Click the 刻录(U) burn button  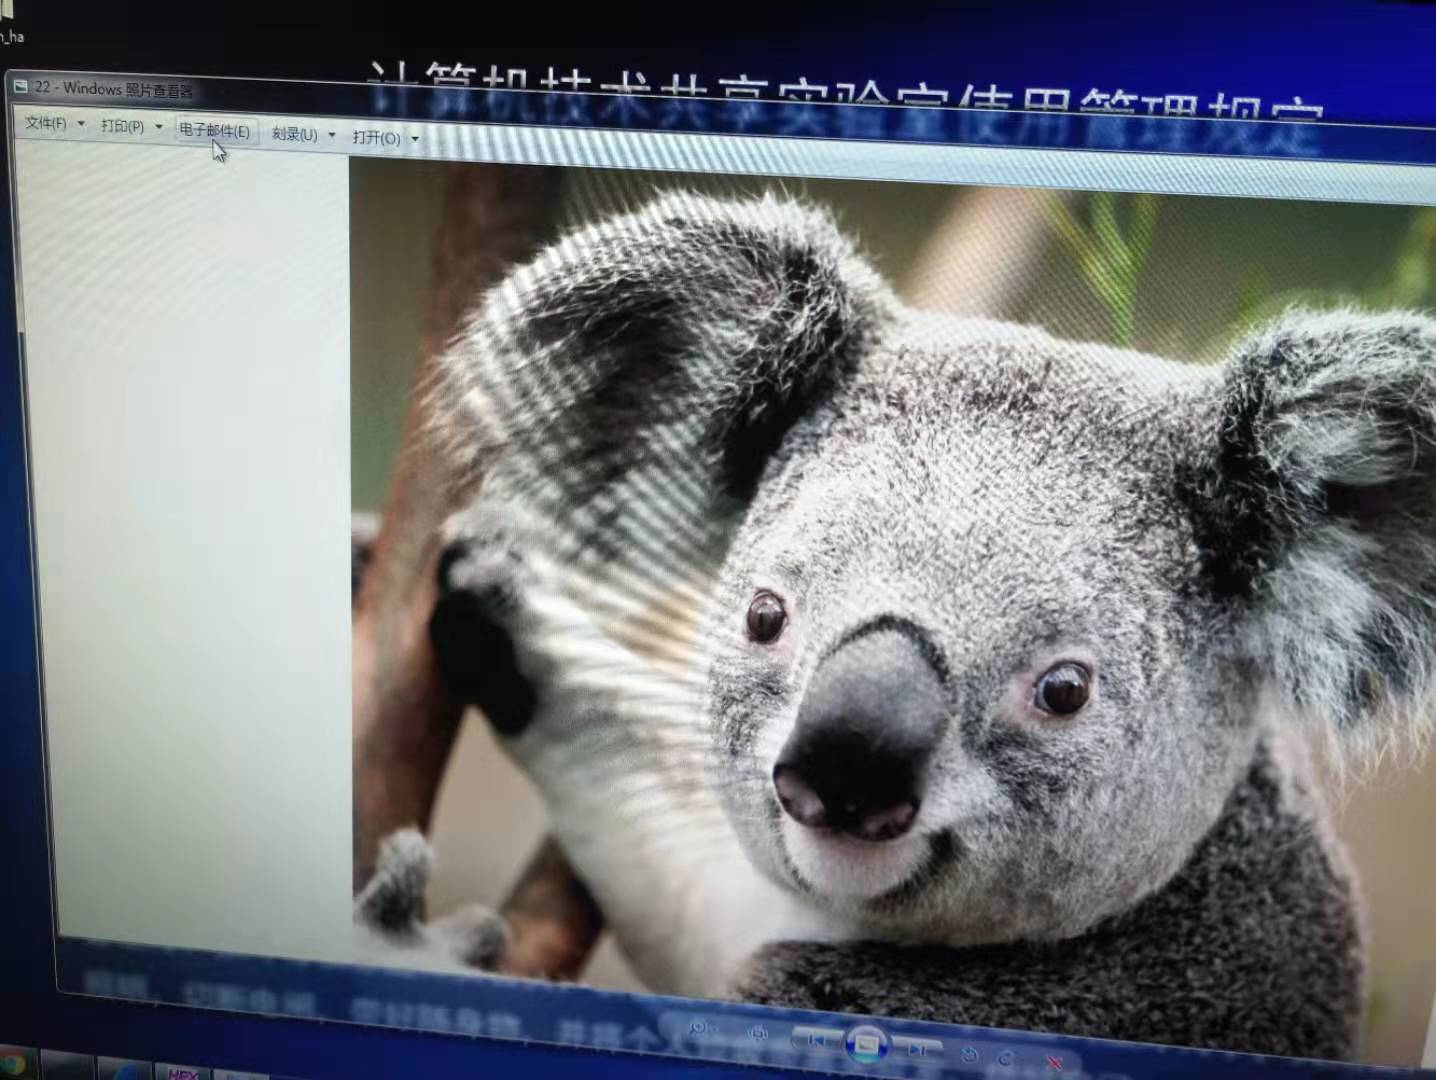tap(294, 134)
